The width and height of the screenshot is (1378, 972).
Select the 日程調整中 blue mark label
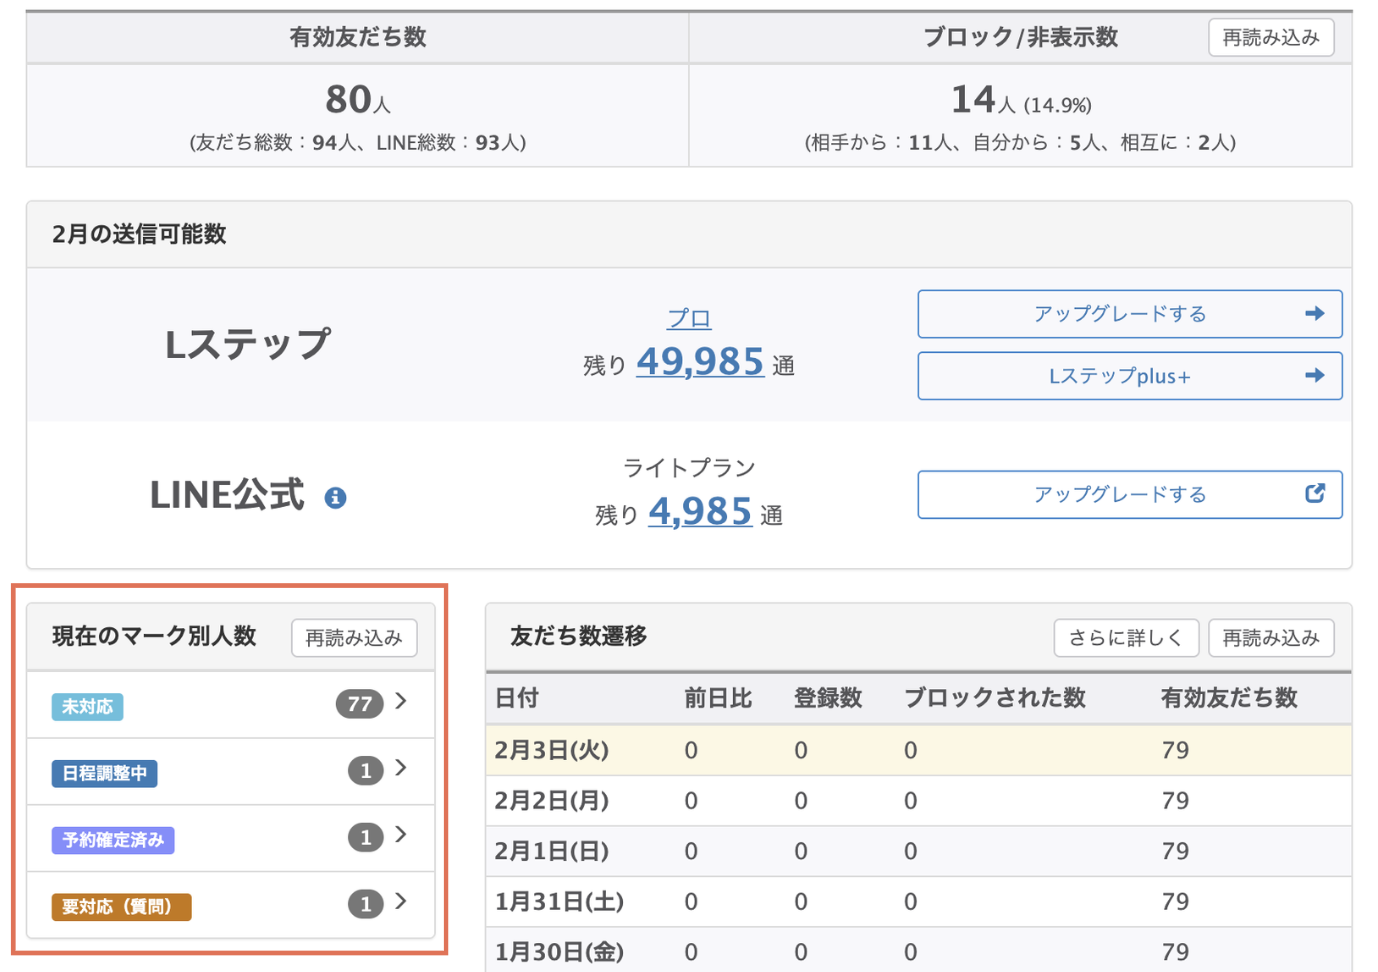tap(104, 773)
